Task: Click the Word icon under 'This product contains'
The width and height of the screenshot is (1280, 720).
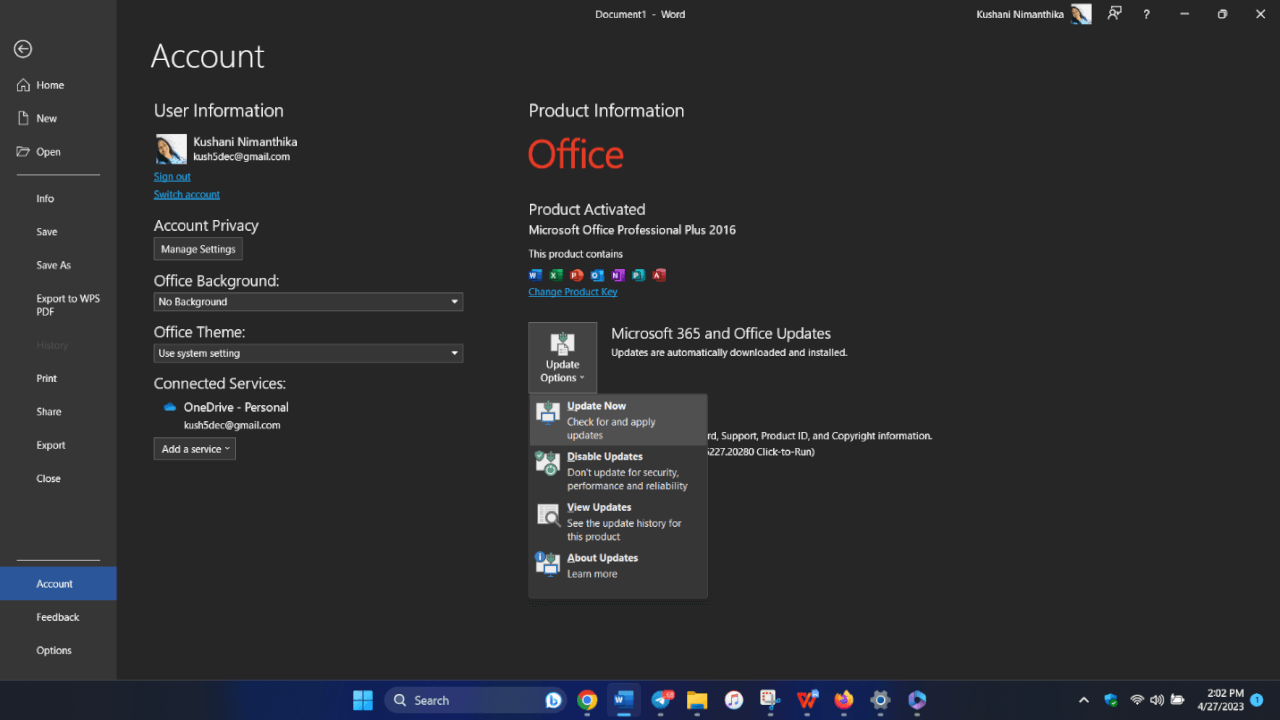Action: pyautogui.click(x=536, y=274)
